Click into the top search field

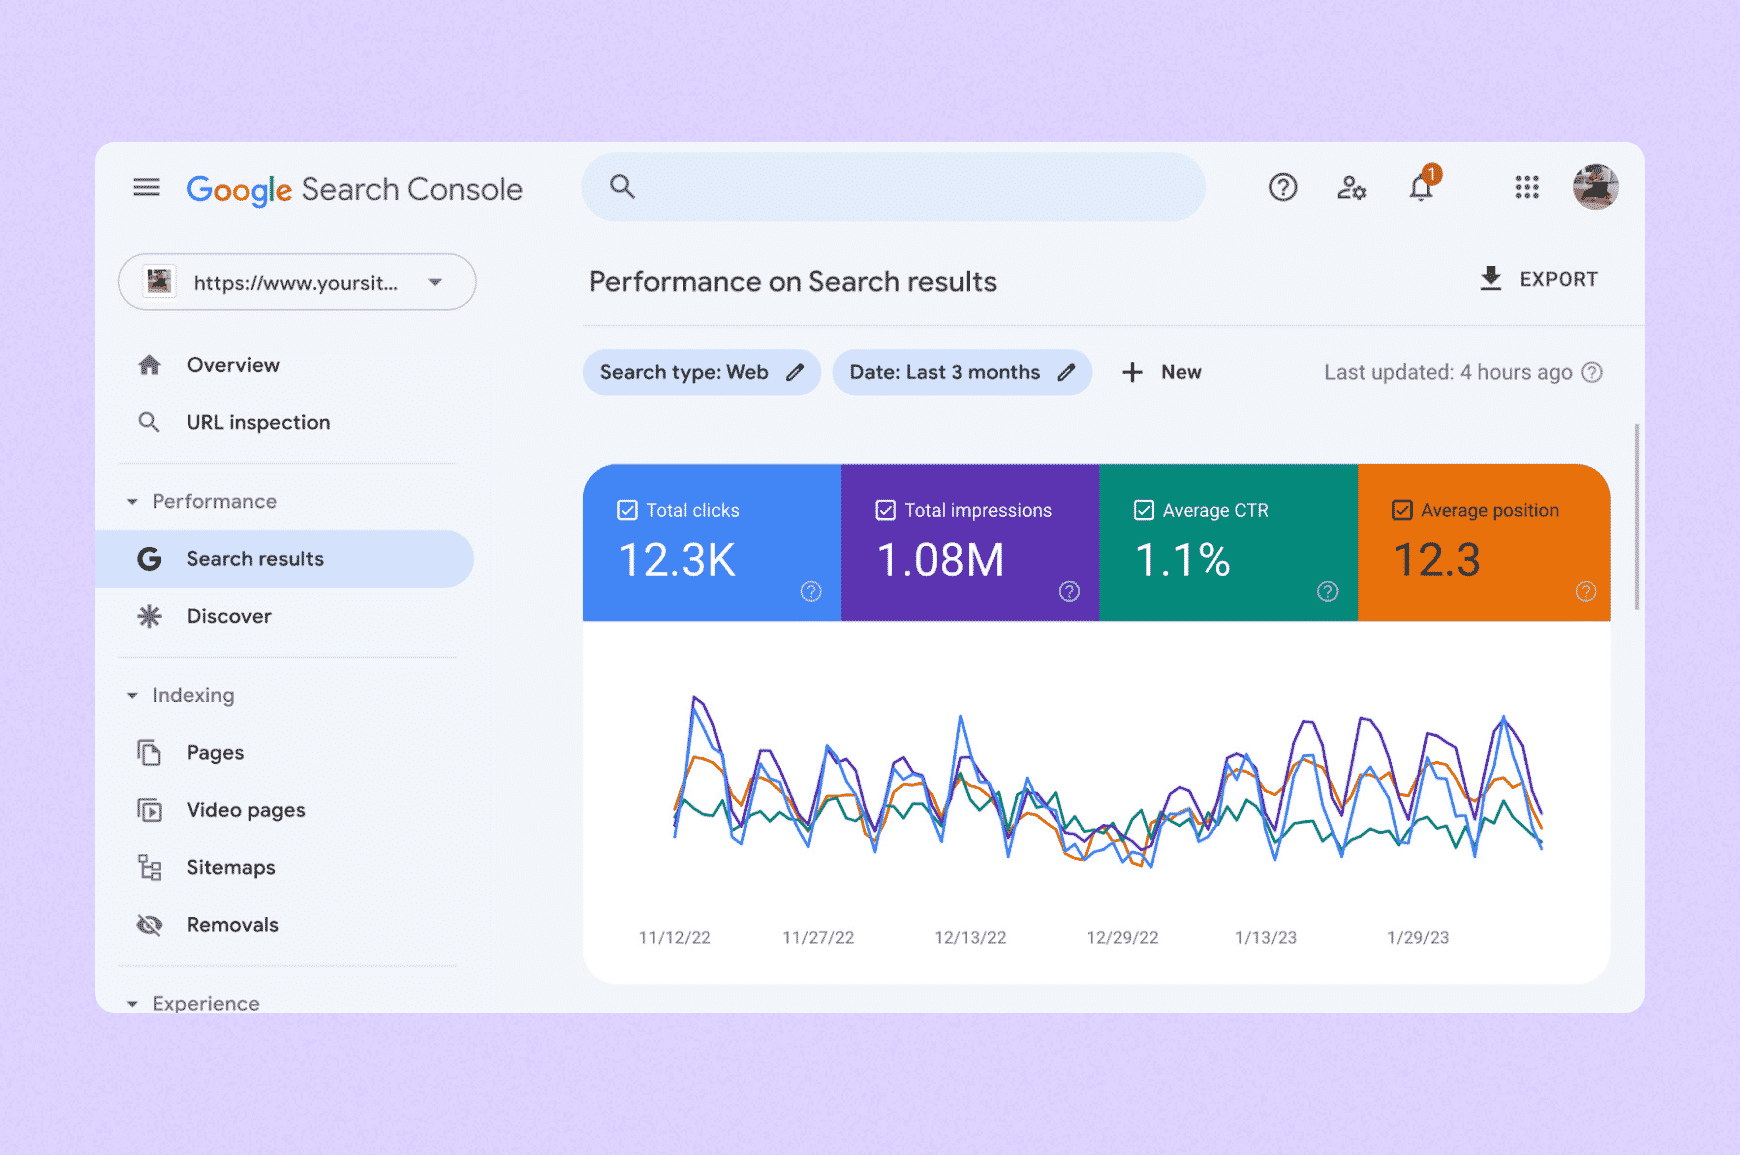900,187
